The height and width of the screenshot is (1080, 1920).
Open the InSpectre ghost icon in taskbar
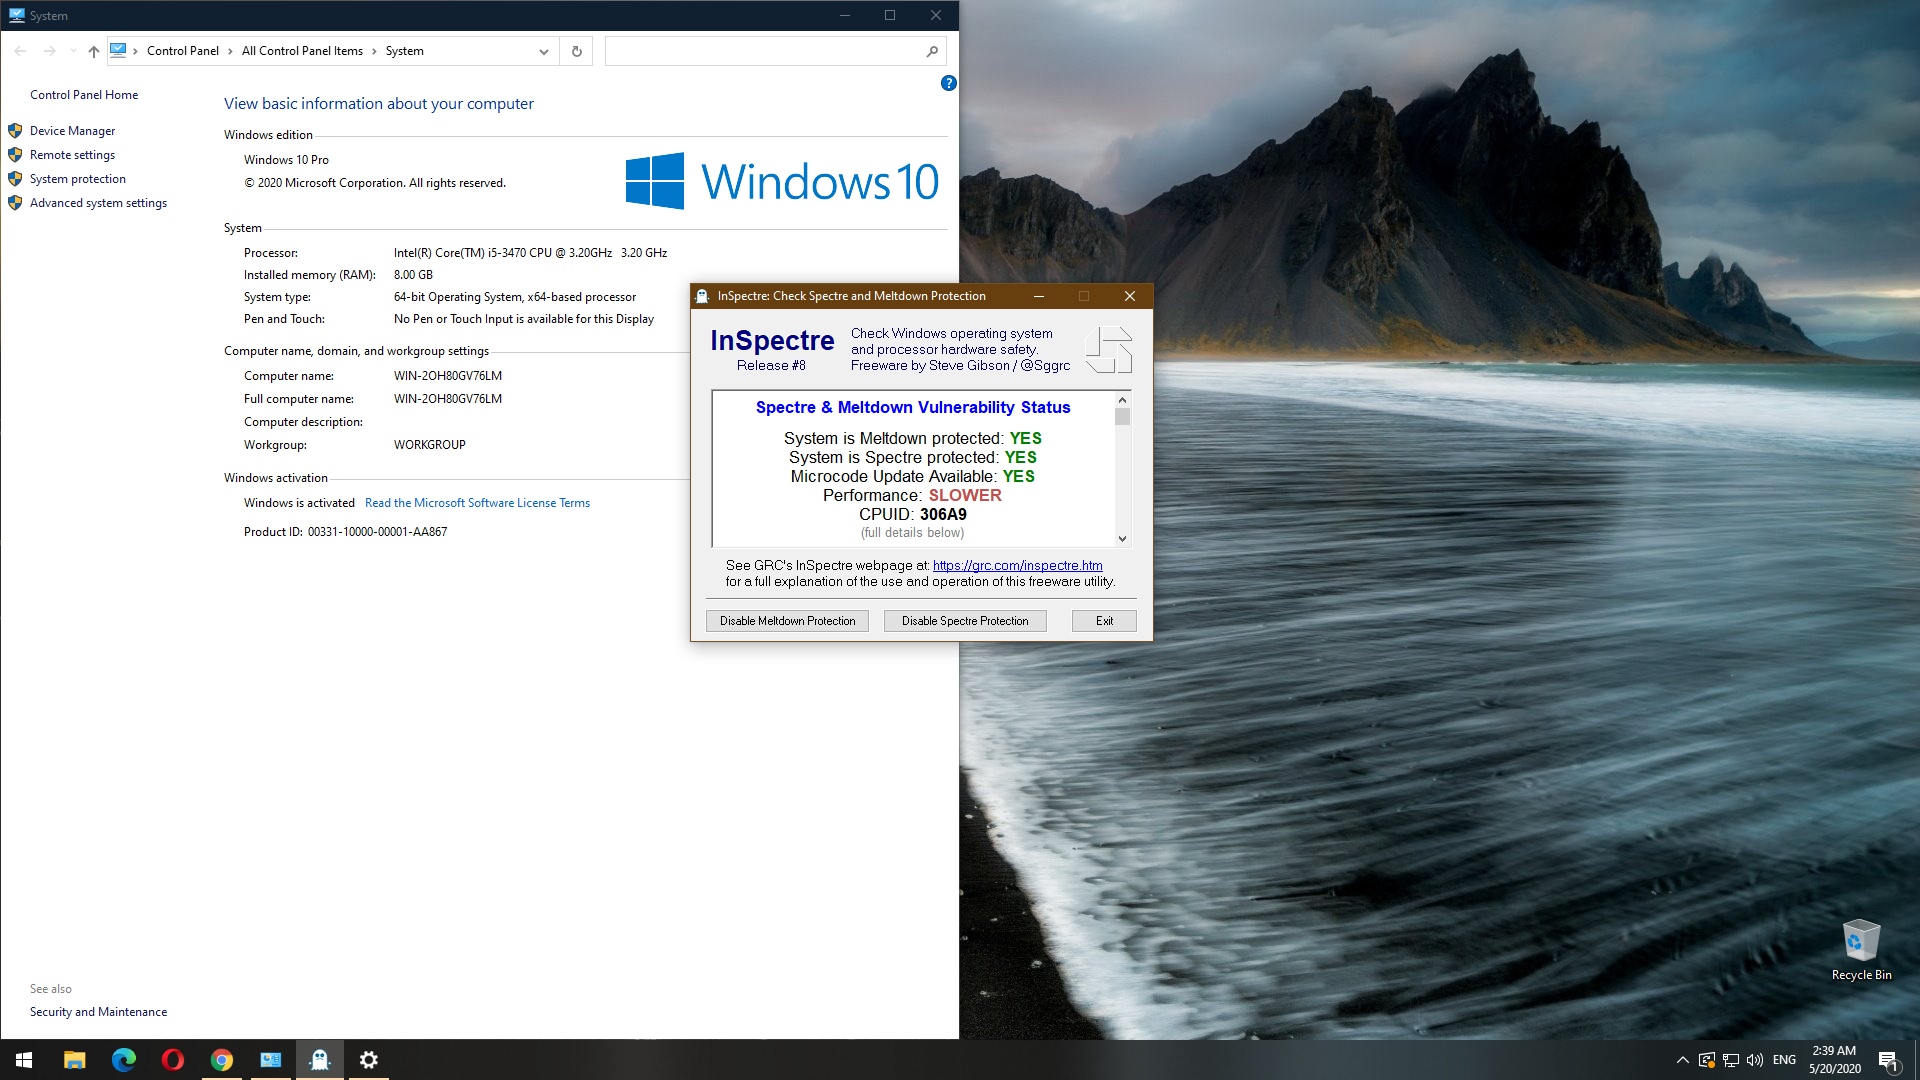(320, 1060)
